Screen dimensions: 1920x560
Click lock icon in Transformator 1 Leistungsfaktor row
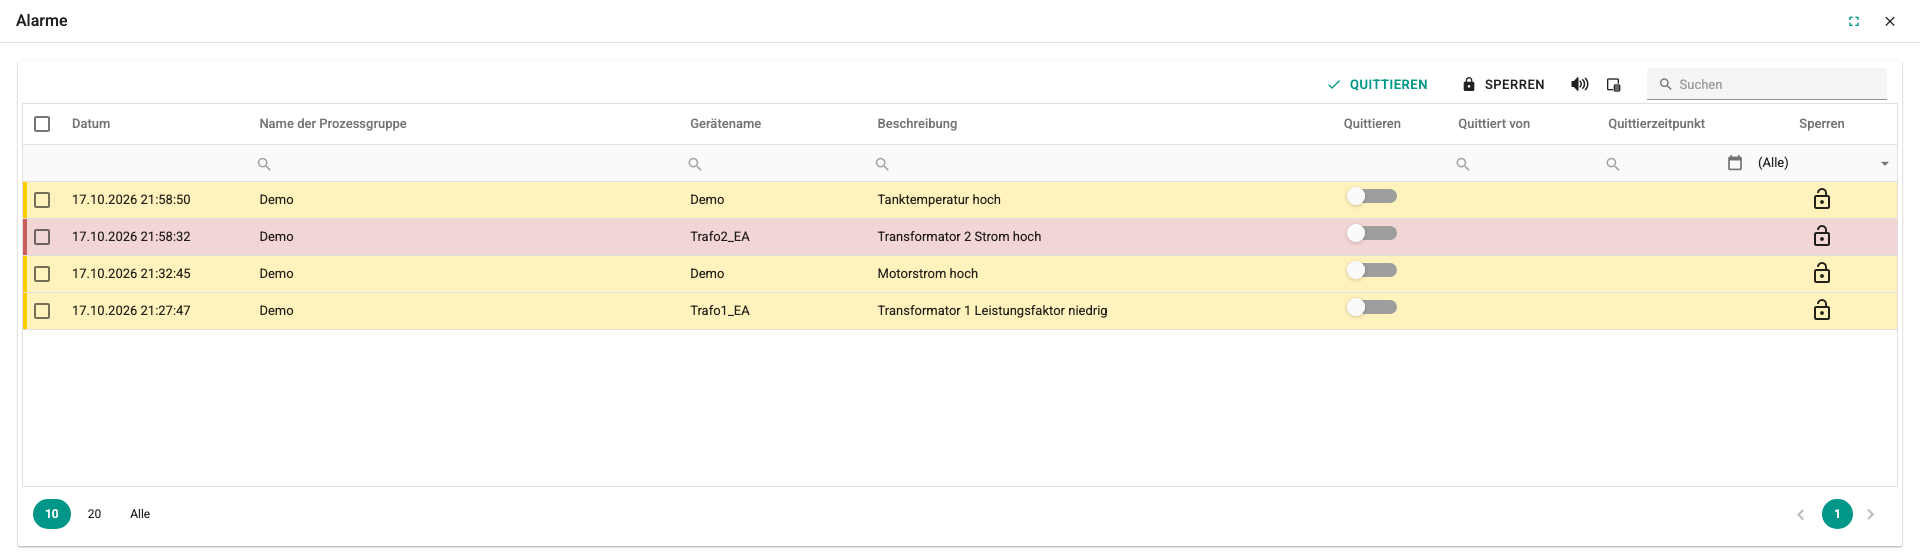point(1822,310)
